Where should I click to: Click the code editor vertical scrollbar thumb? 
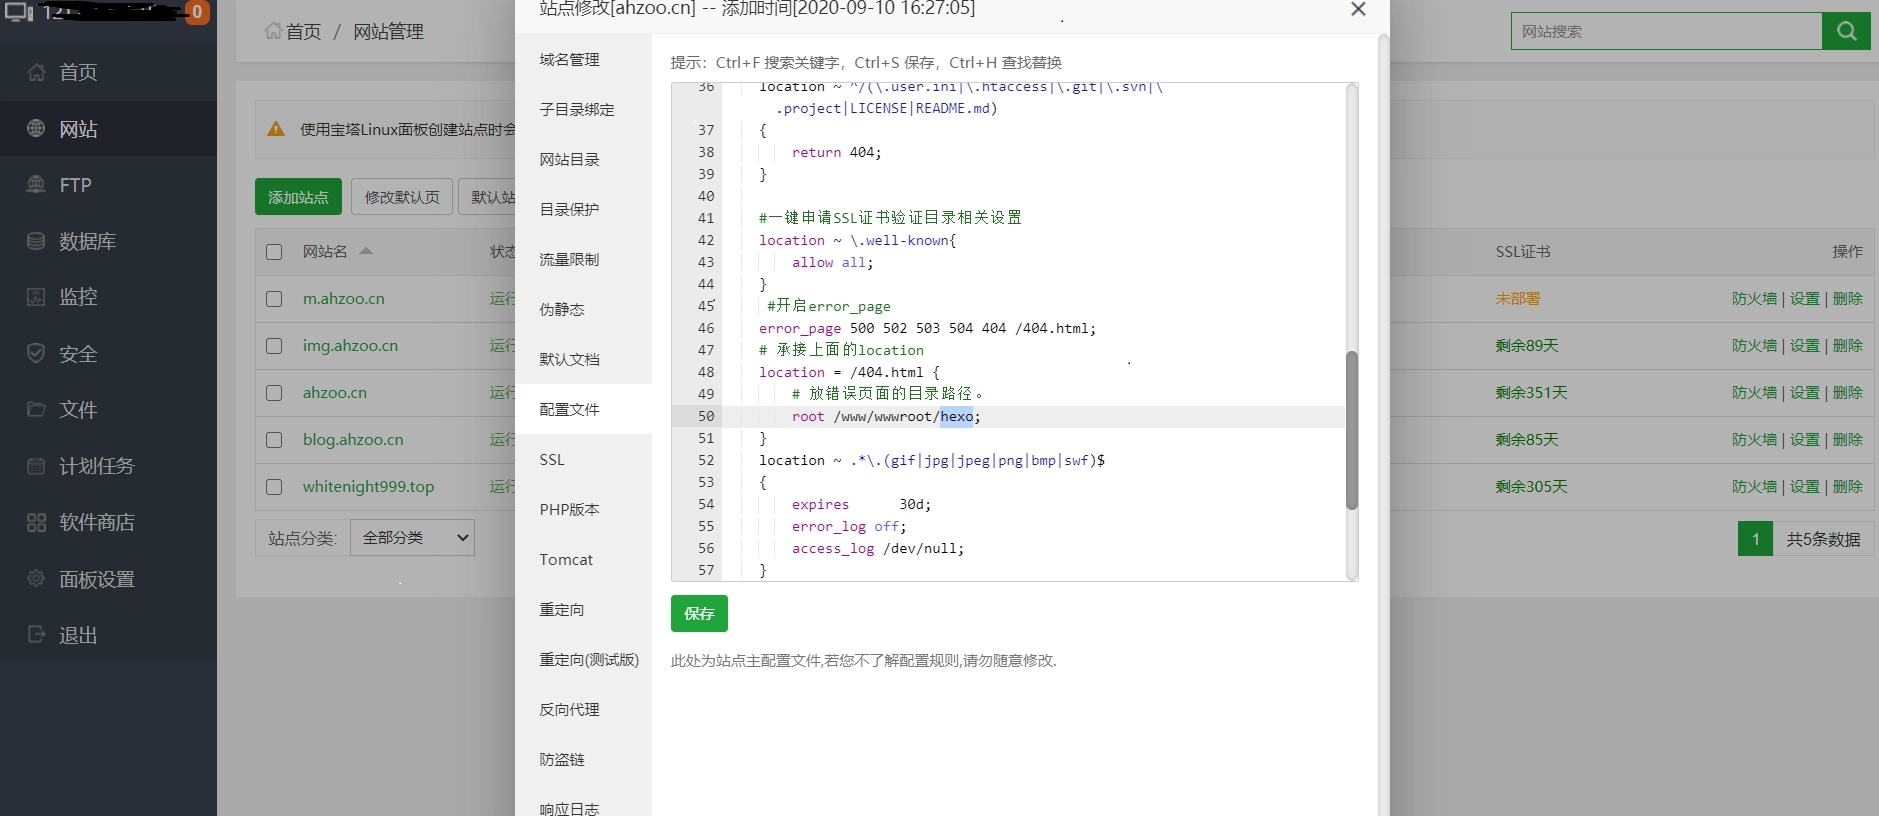pos(1352,431)
